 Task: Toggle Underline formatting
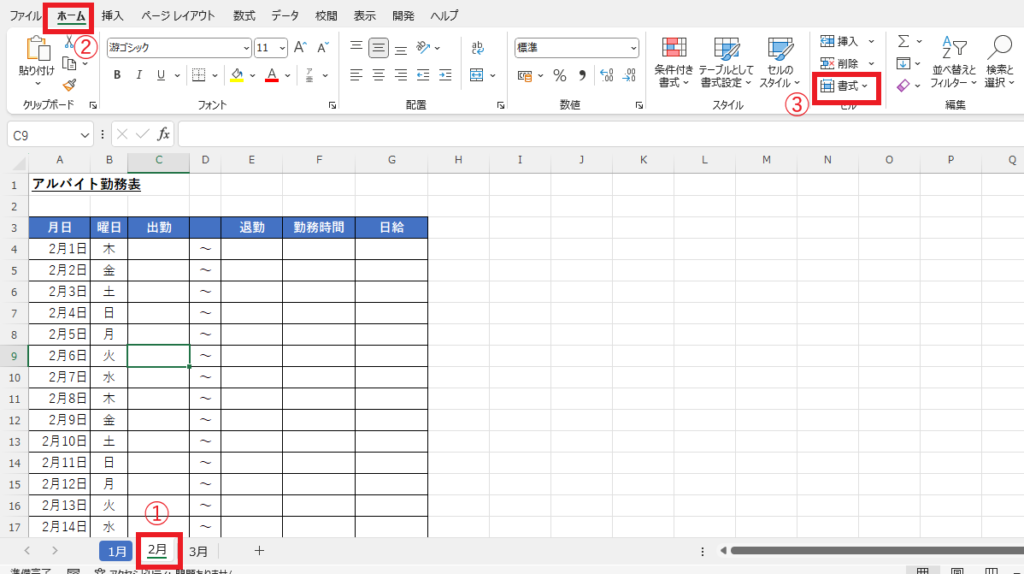[x=161, y=75]
